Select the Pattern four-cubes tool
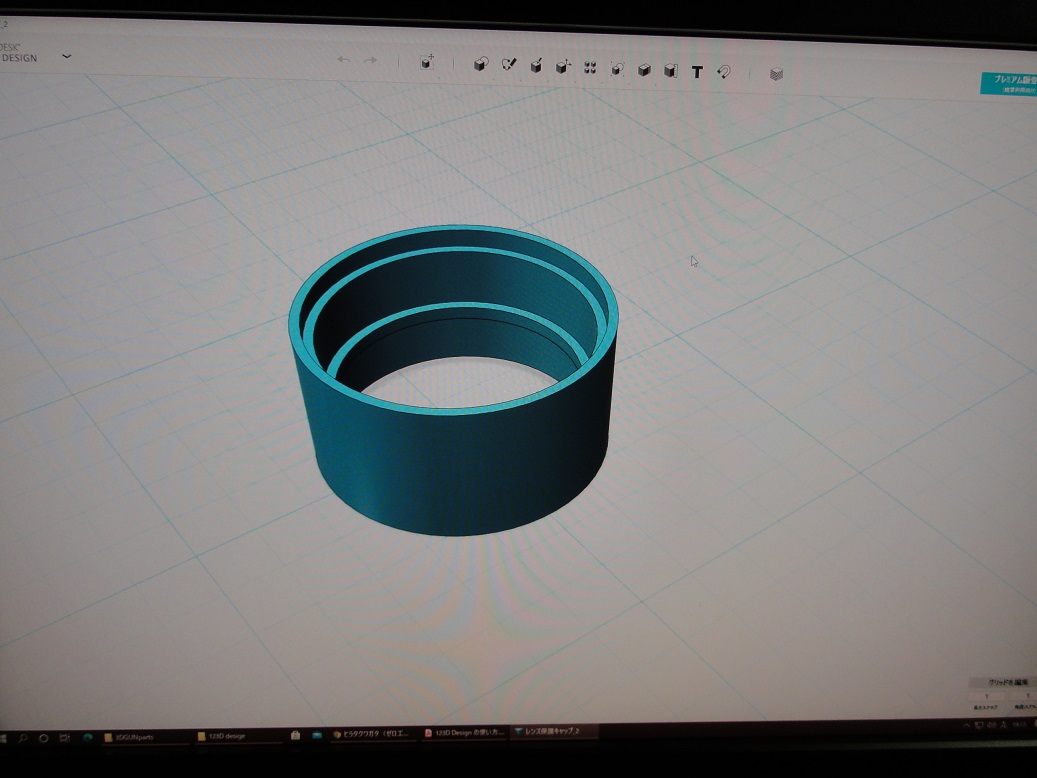 click(x=590, y=67)
